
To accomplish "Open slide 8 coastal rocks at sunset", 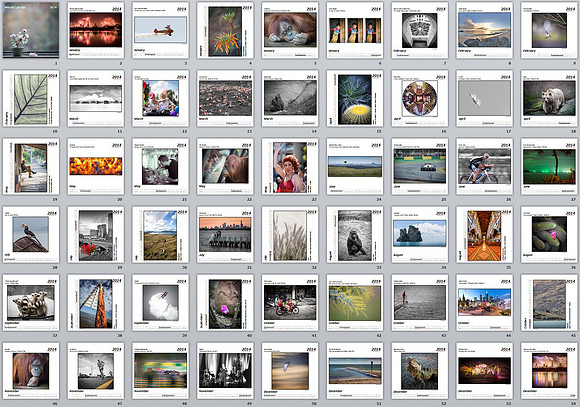I will (x=485, y=30).
